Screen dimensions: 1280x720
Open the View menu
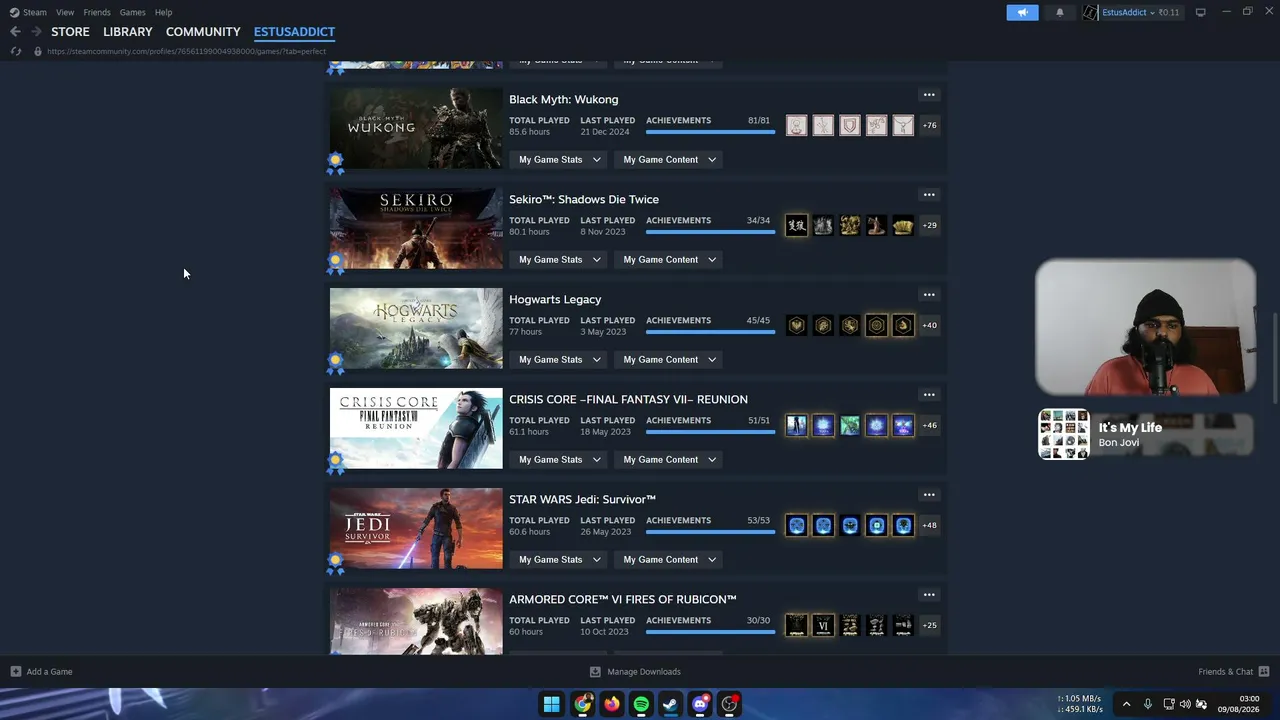pos(65,12)
